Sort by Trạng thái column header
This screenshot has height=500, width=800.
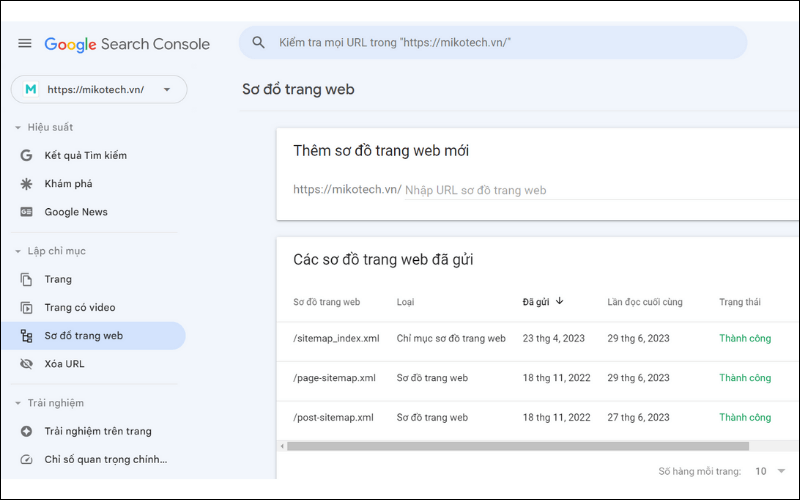tap(740, 302)
